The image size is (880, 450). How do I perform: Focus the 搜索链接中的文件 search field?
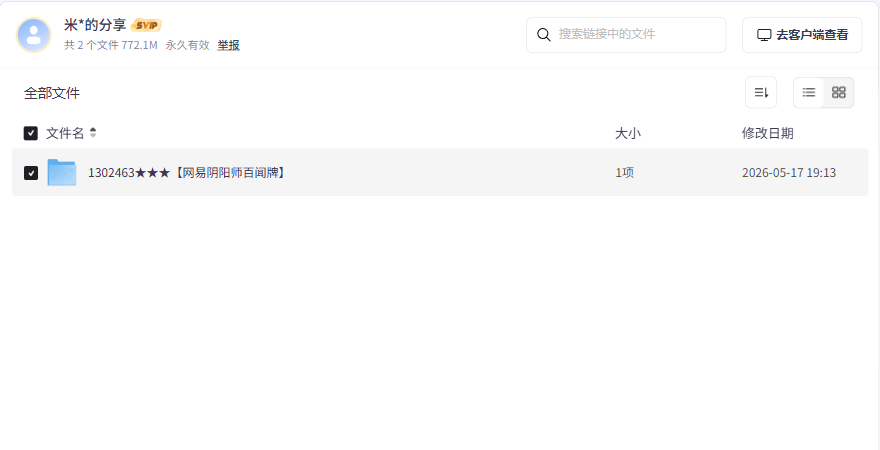click(626, 35)
